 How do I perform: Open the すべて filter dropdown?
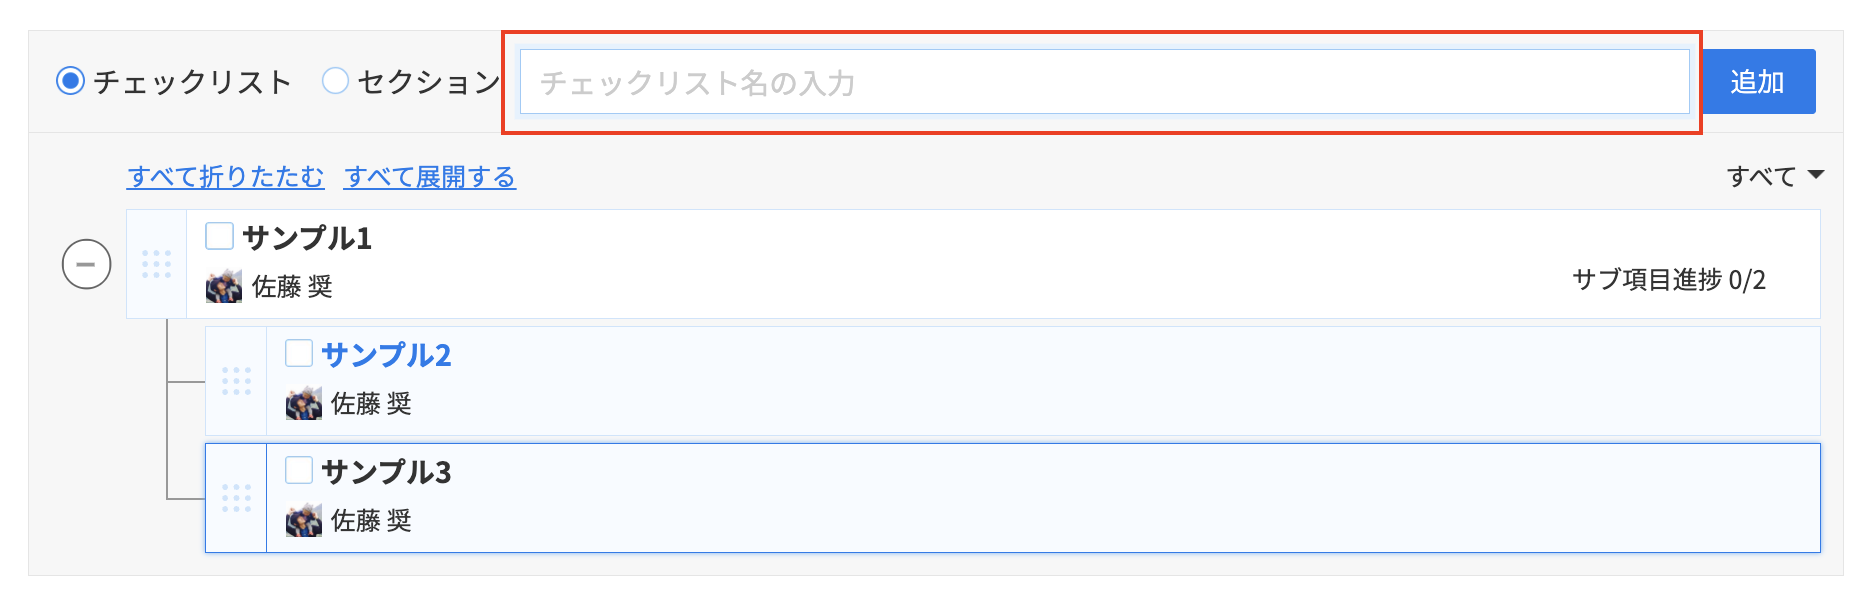1774,177
